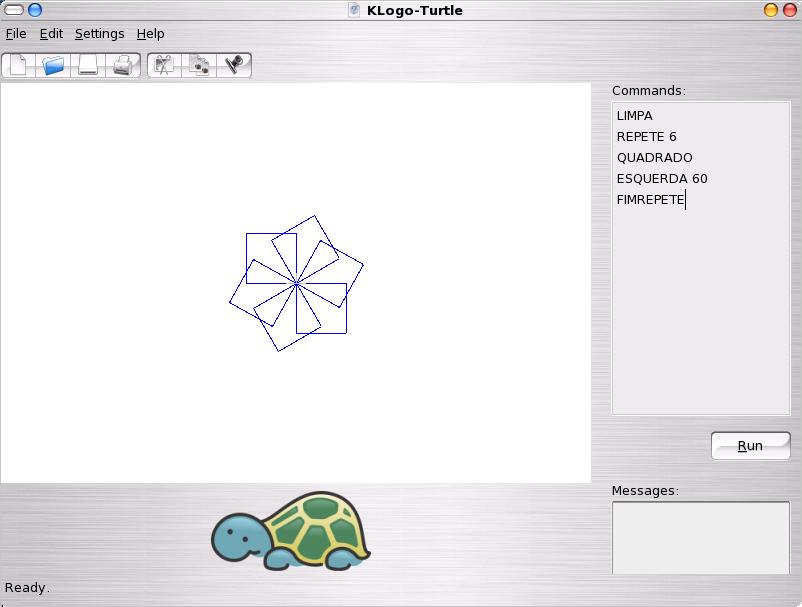Click the turtle mascot image
Viewport: 802px width, 607px height.
coord(291,532)
